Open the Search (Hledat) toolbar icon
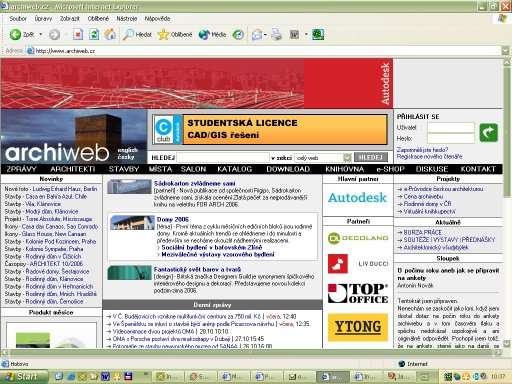This screenshot has height=384, width=512. tap(128, 34)
